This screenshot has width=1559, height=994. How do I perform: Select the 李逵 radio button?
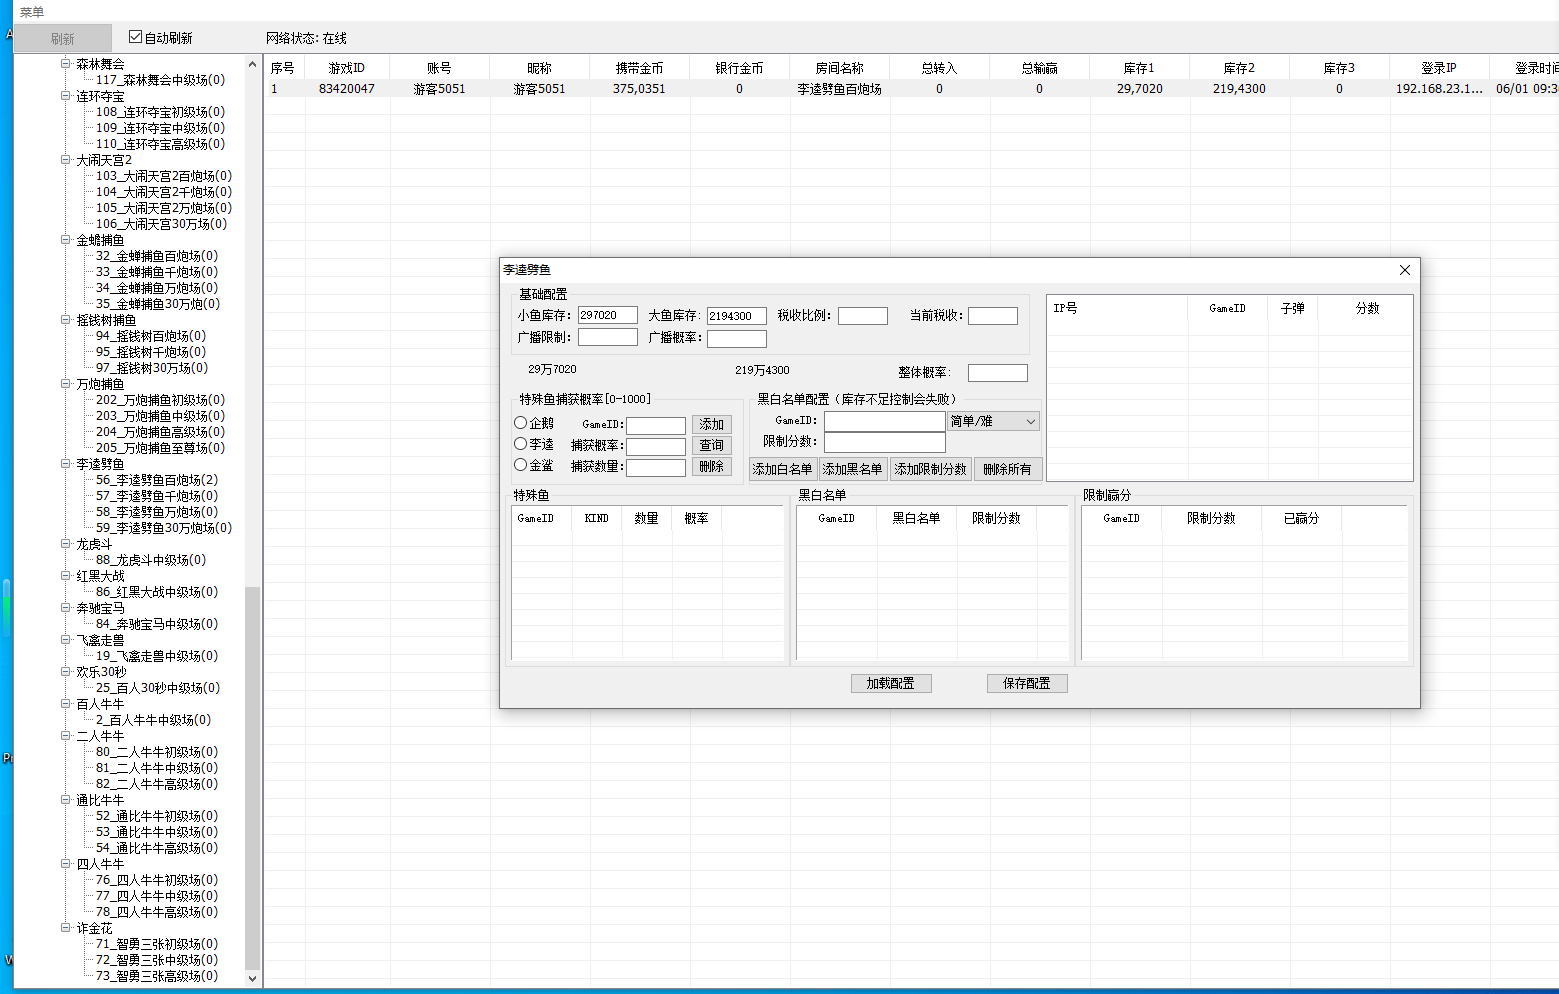520,444
